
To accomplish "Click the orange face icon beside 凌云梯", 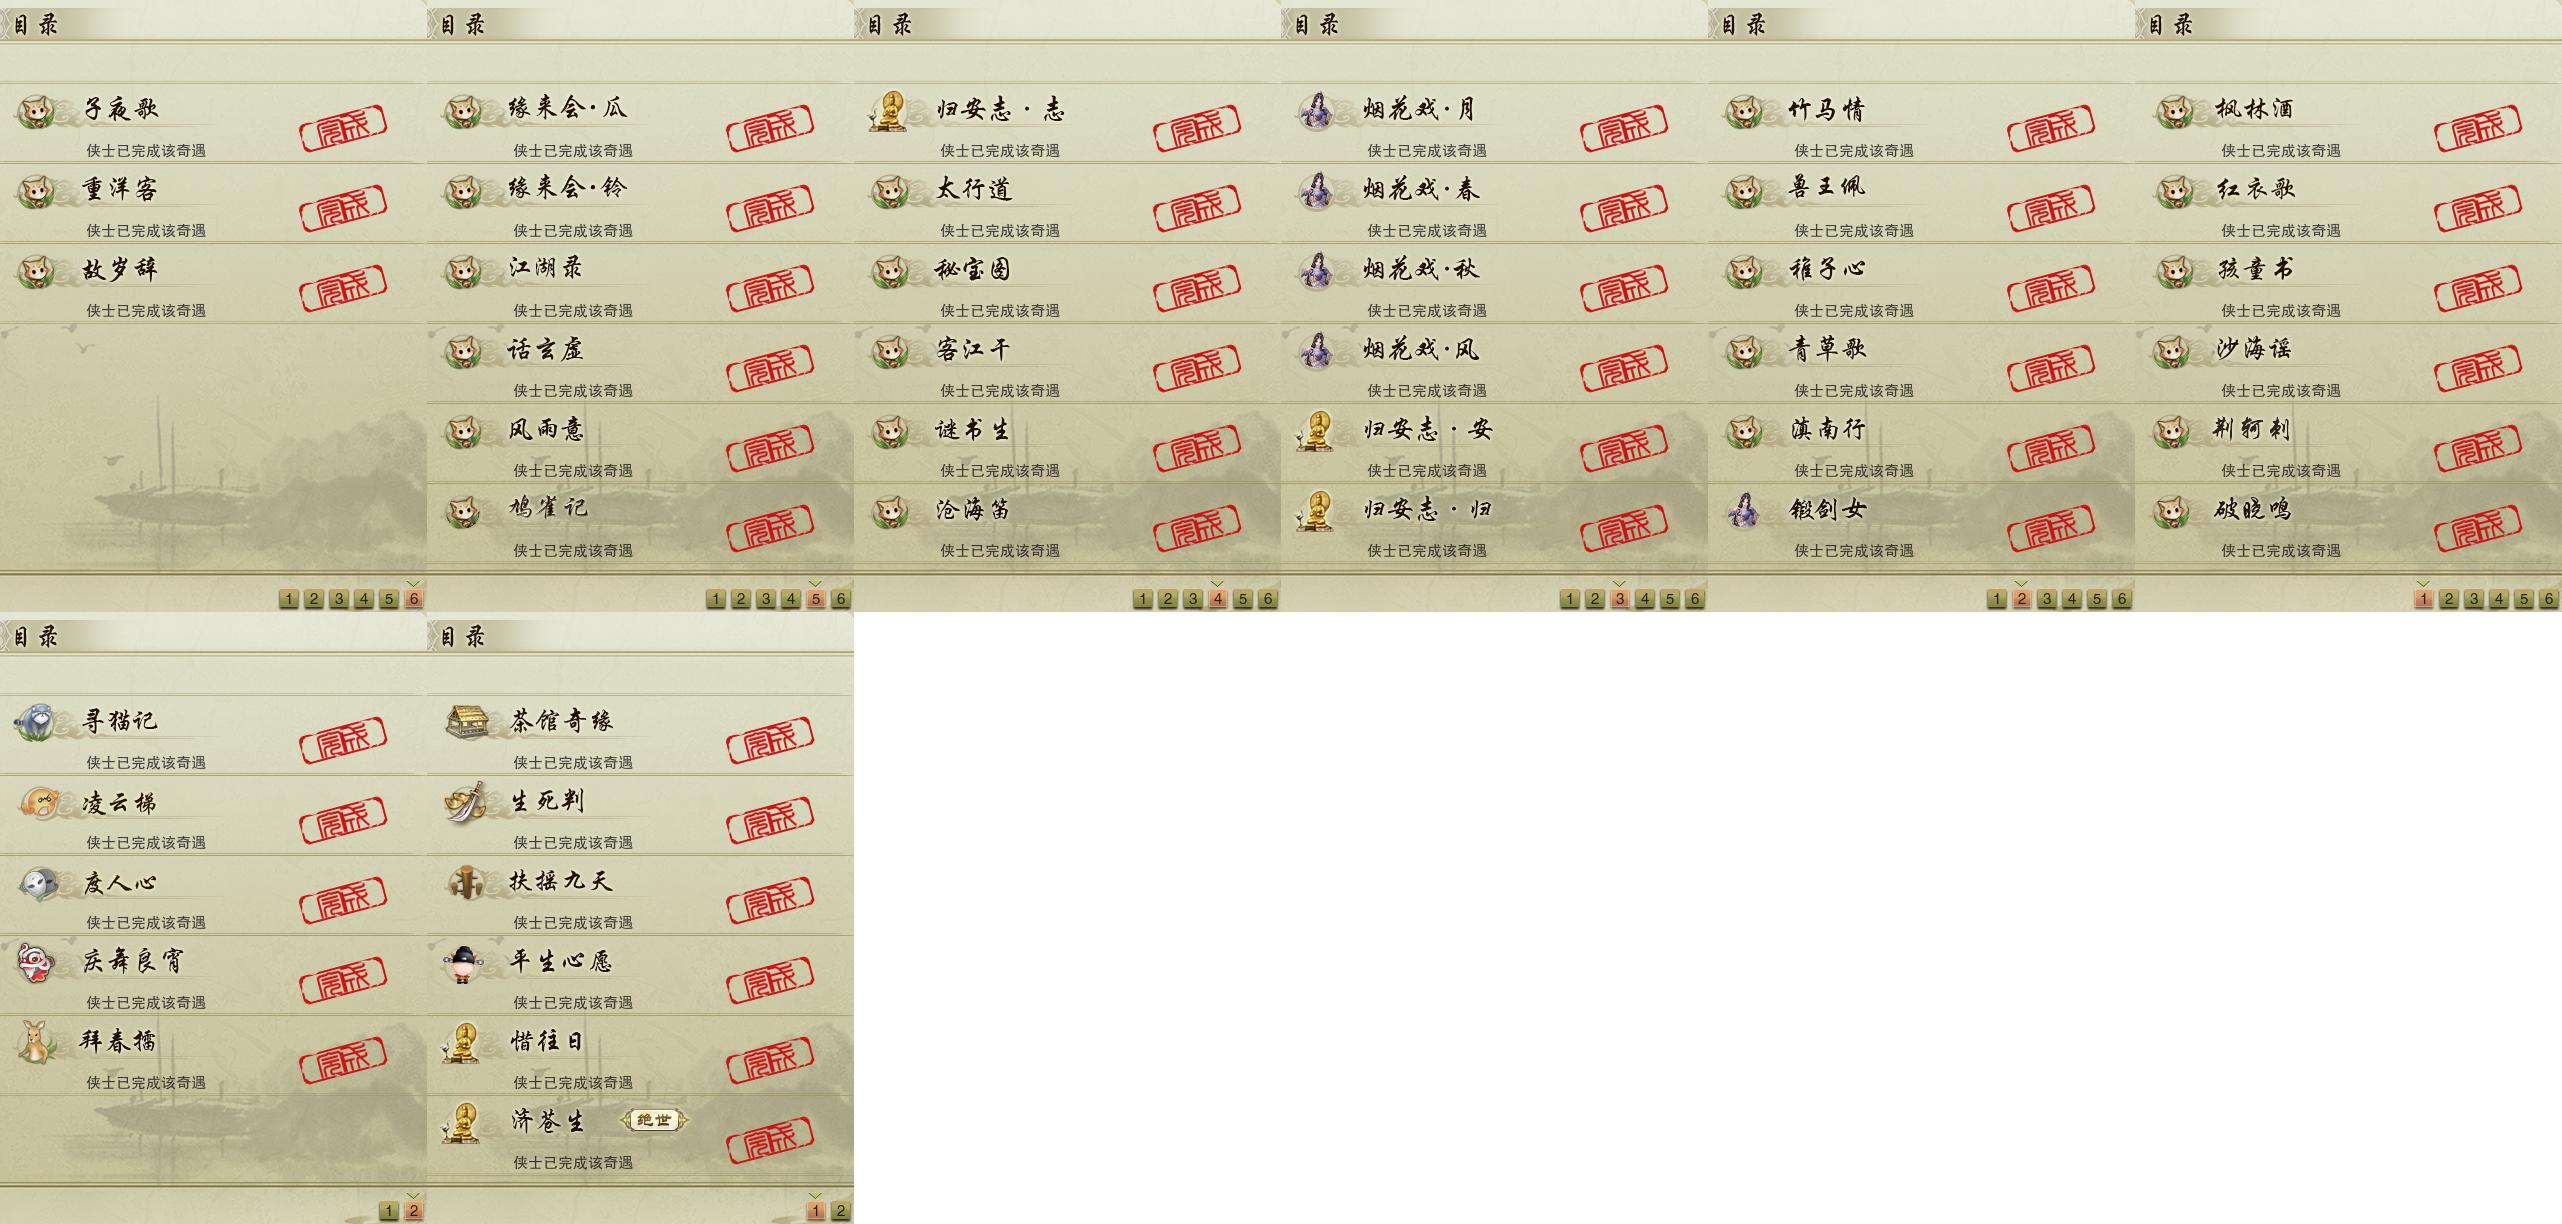I will click(38, 802).
